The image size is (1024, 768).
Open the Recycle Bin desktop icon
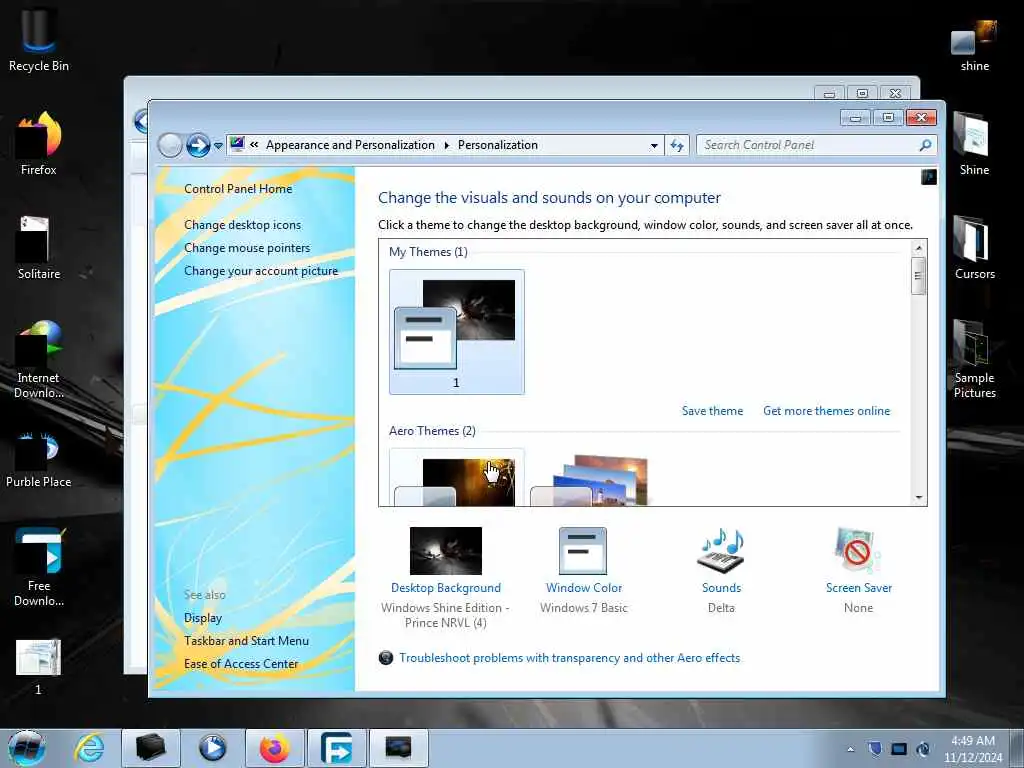pyautogui.click(x=38, y=39)
